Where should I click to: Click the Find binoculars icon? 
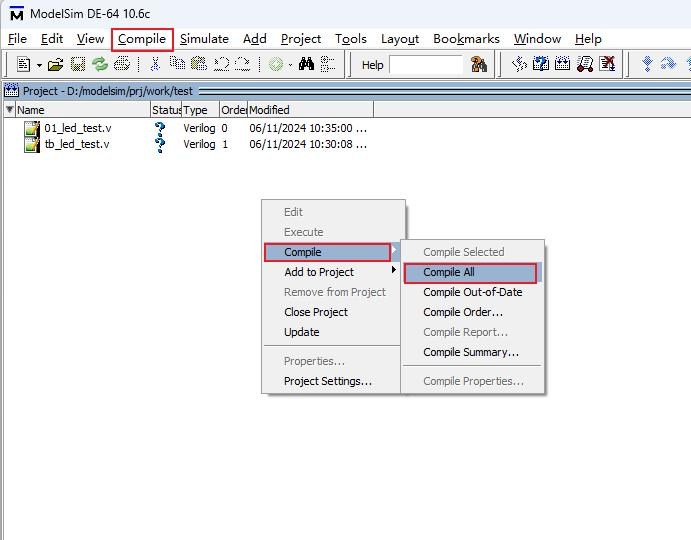[306, 64]
